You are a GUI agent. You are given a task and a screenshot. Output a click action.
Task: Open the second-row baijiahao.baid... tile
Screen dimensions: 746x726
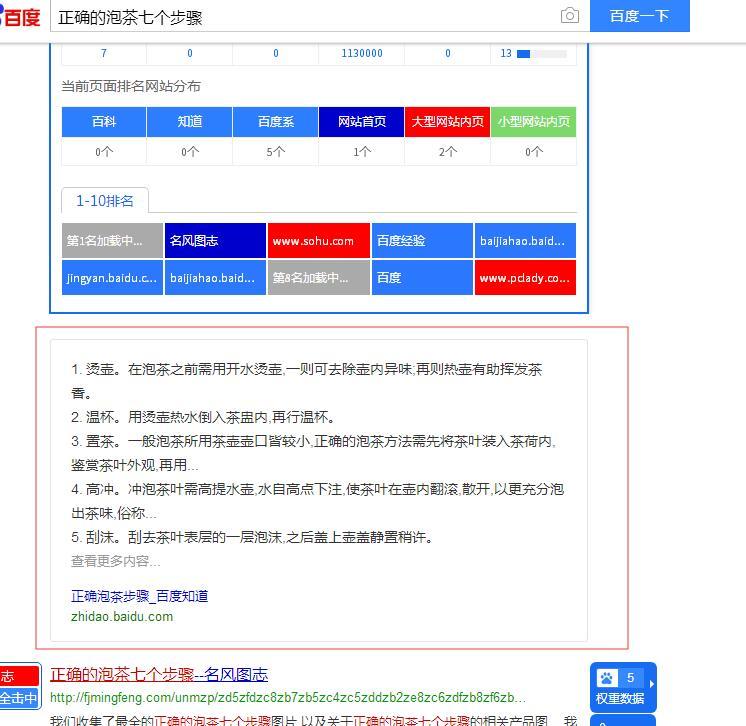coord(215,277)
